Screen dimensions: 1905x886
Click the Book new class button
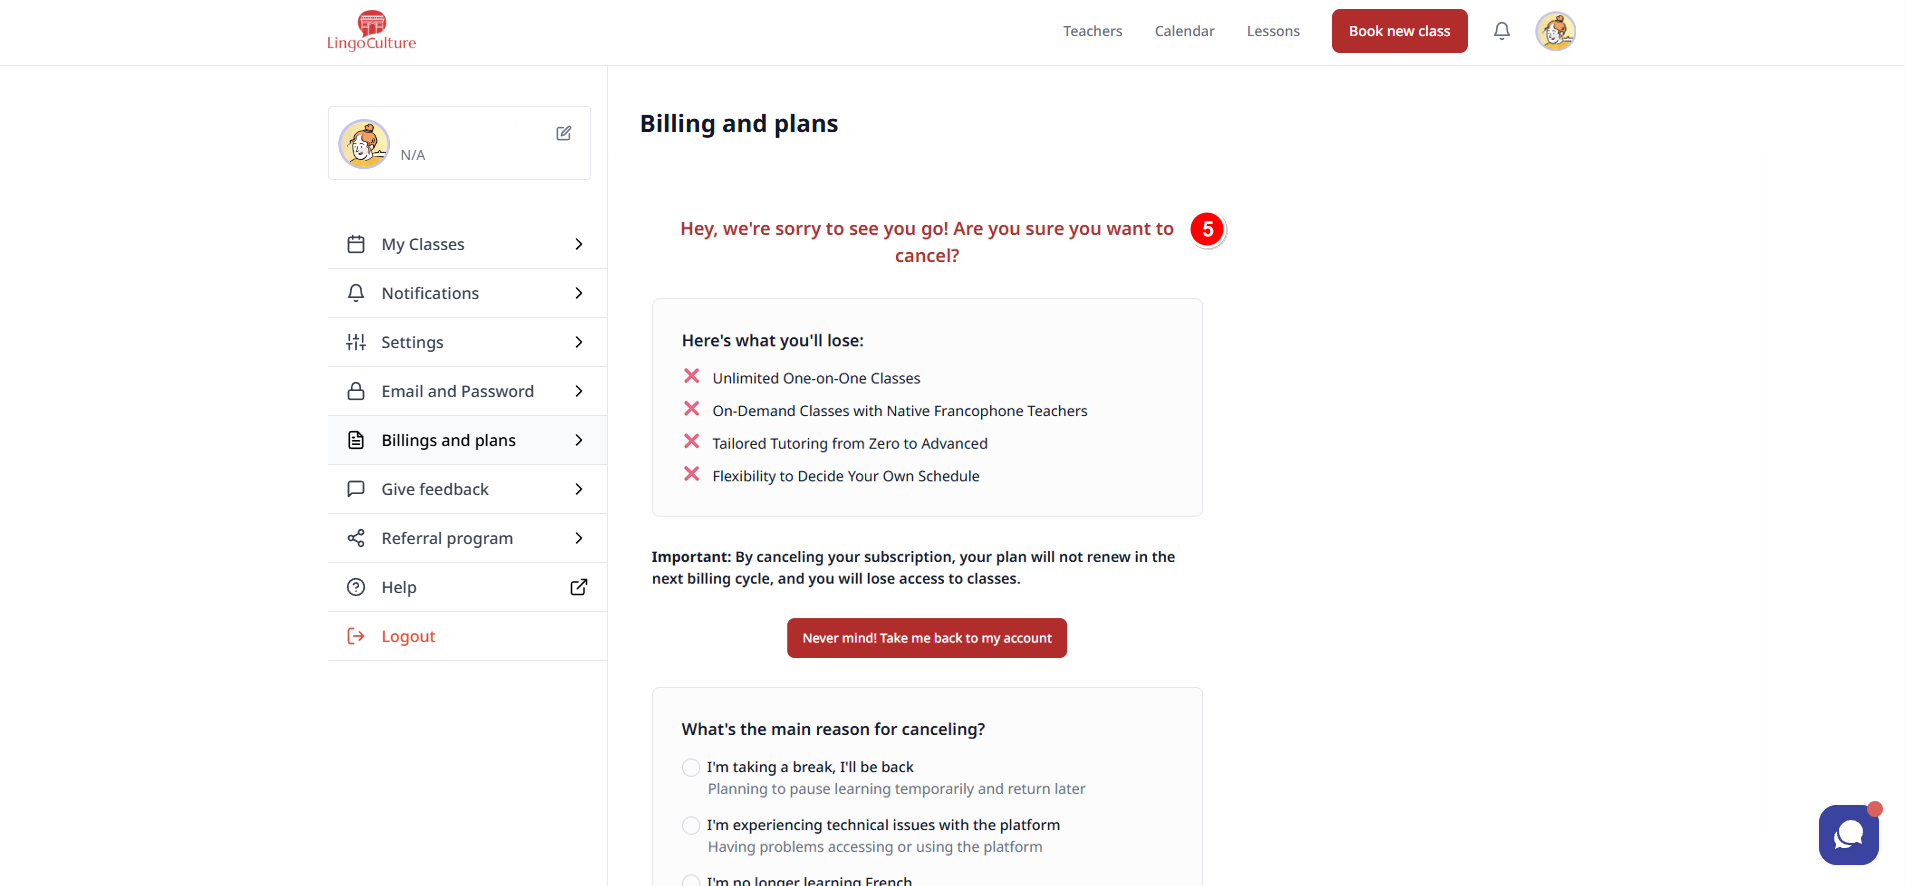(x=1399, y=31)
